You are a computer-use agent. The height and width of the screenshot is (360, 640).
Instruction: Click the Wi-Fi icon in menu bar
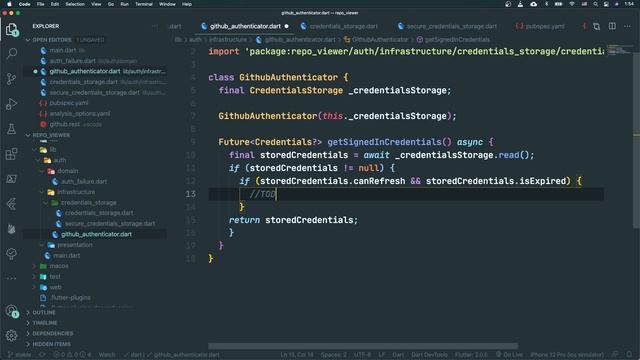(x=572, y=4)
